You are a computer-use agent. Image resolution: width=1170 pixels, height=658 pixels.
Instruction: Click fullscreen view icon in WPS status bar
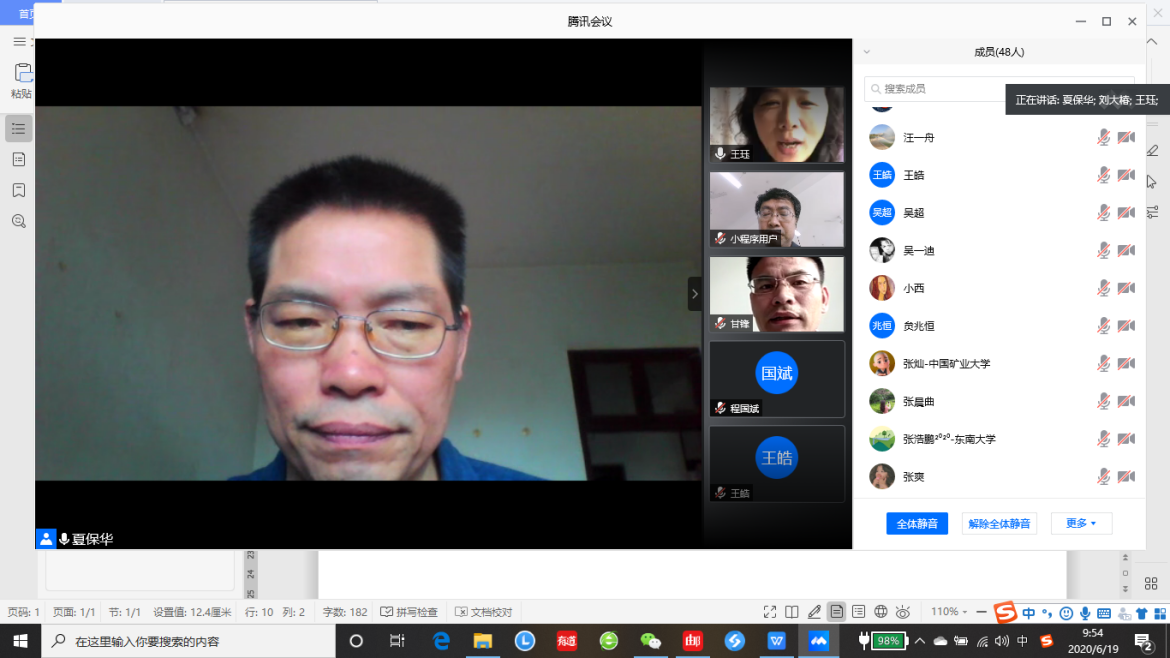769,612
